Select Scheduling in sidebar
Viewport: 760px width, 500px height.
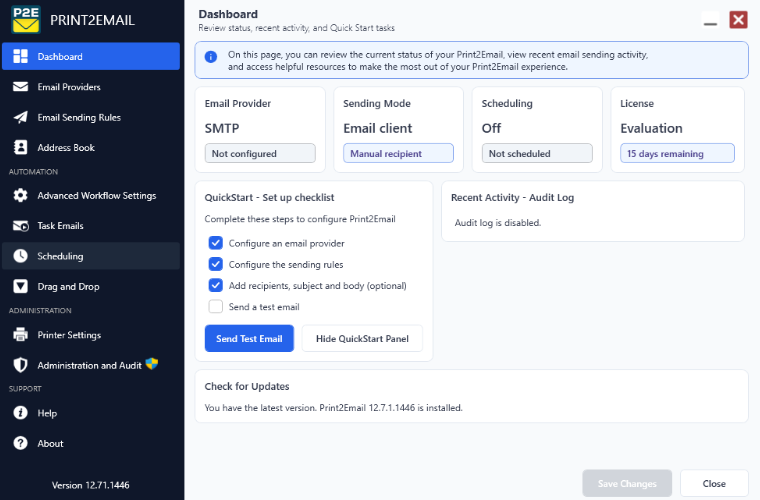click(91, 256)
